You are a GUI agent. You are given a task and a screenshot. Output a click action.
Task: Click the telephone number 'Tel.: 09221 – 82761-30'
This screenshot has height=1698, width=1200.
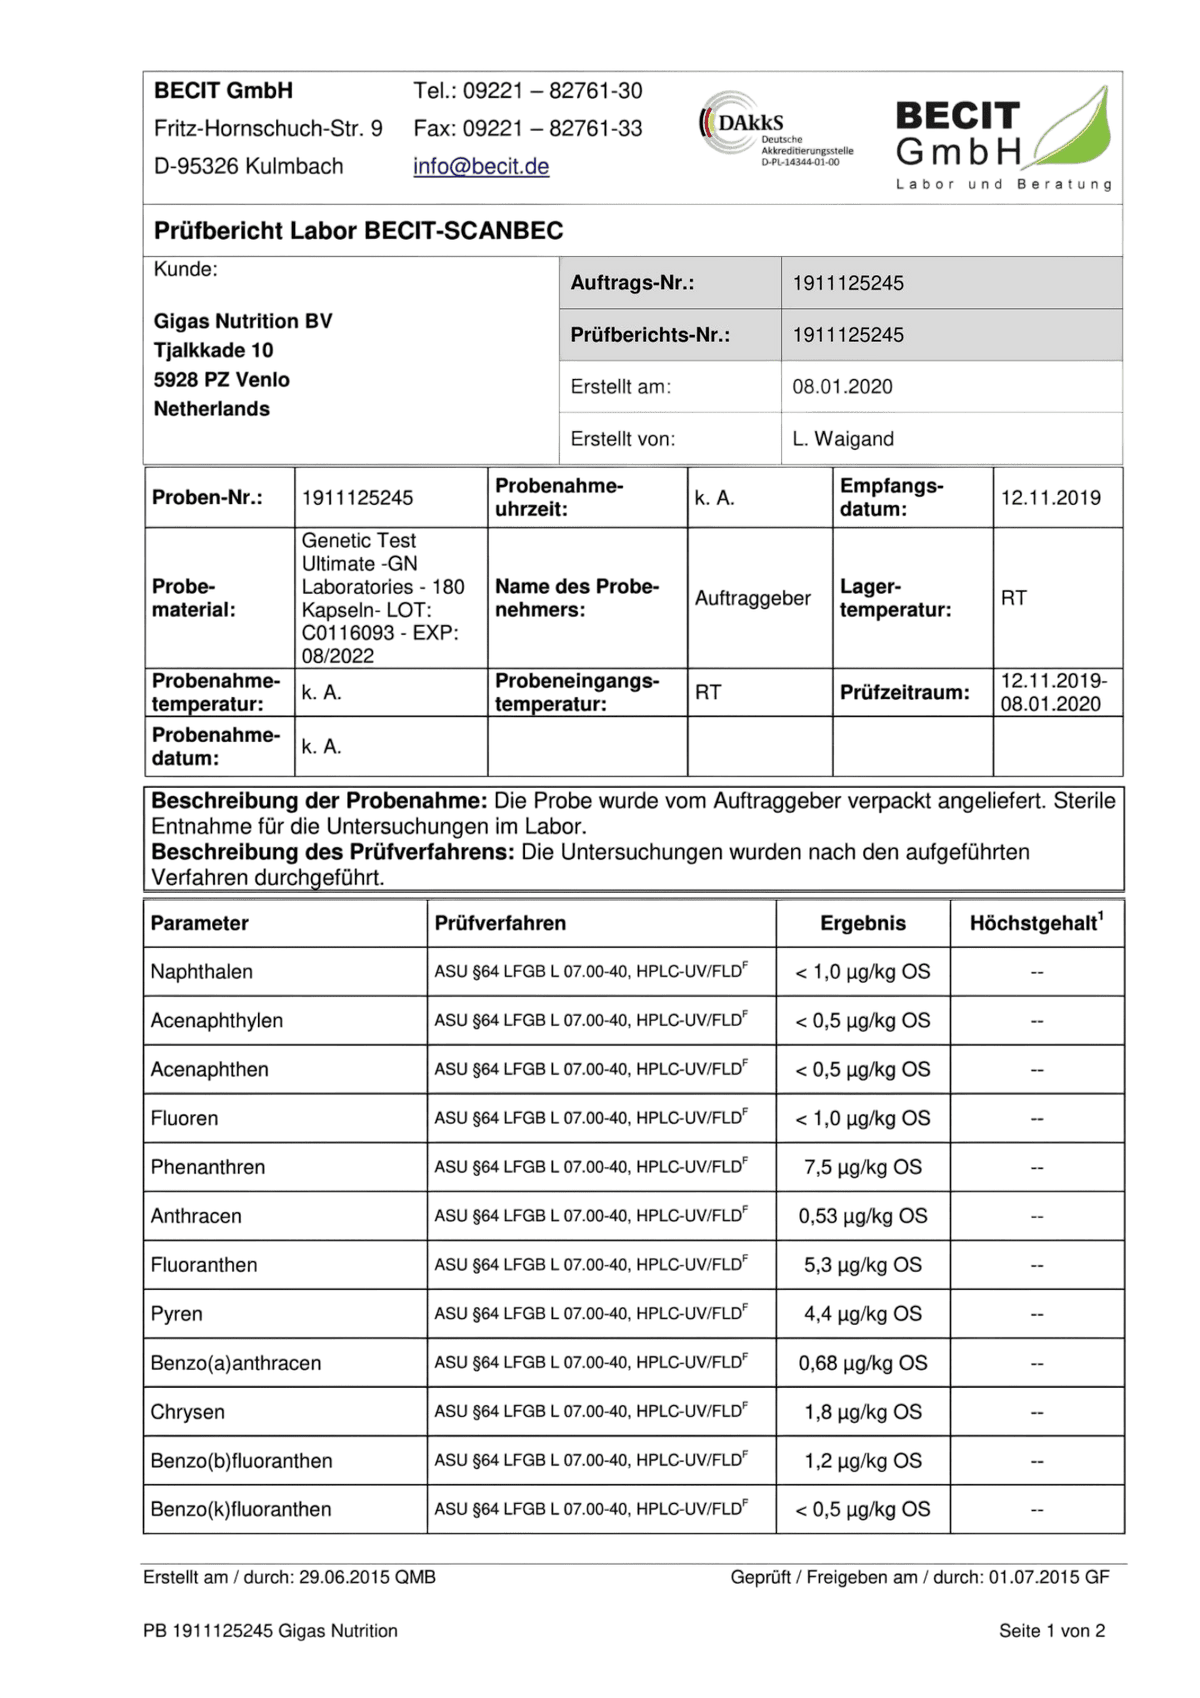tap(528, 91)
